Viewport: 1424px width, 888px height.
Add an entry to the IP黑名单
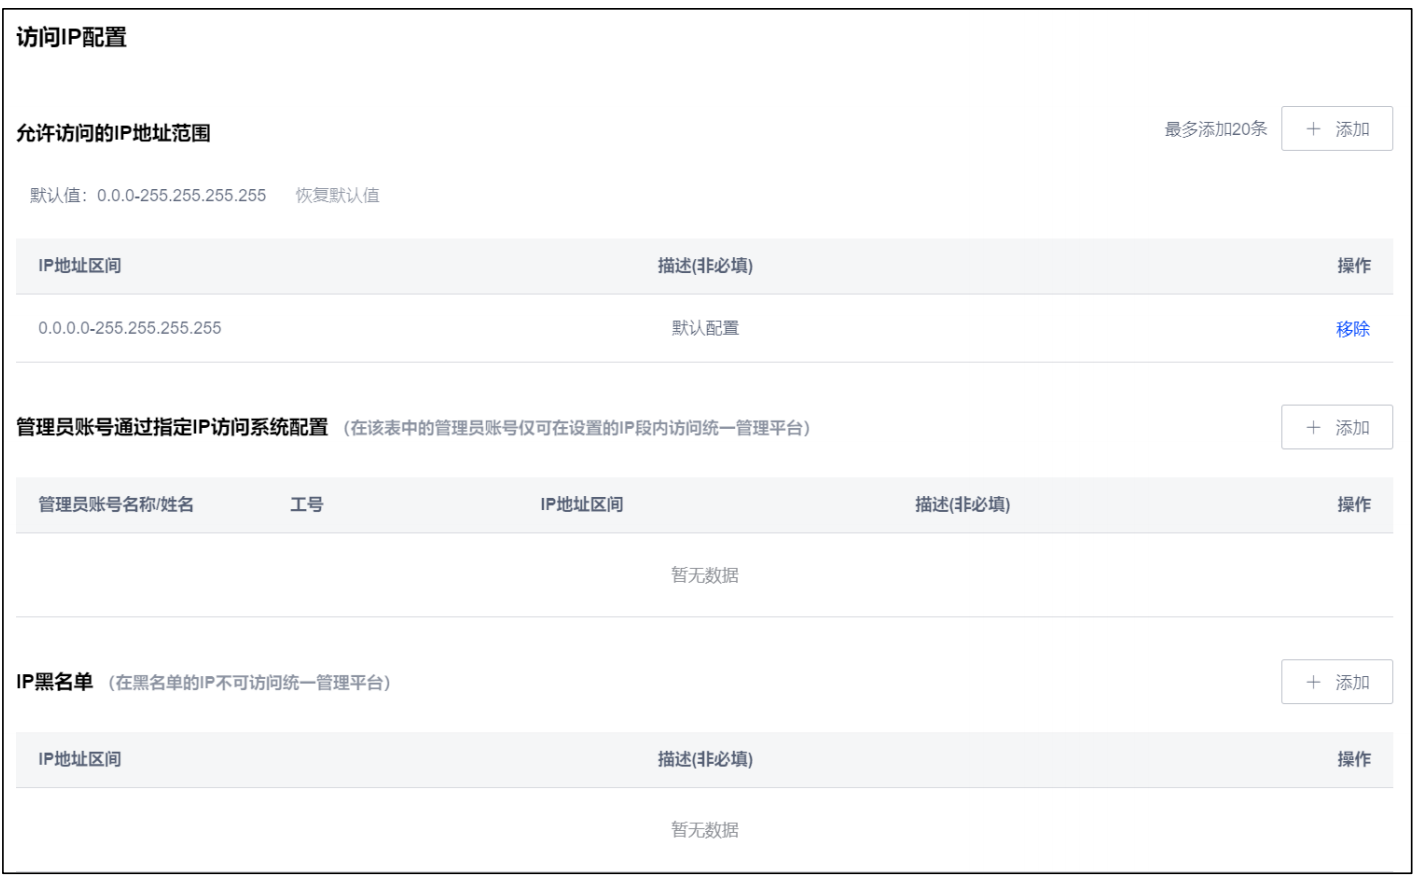pos(1336,682)
